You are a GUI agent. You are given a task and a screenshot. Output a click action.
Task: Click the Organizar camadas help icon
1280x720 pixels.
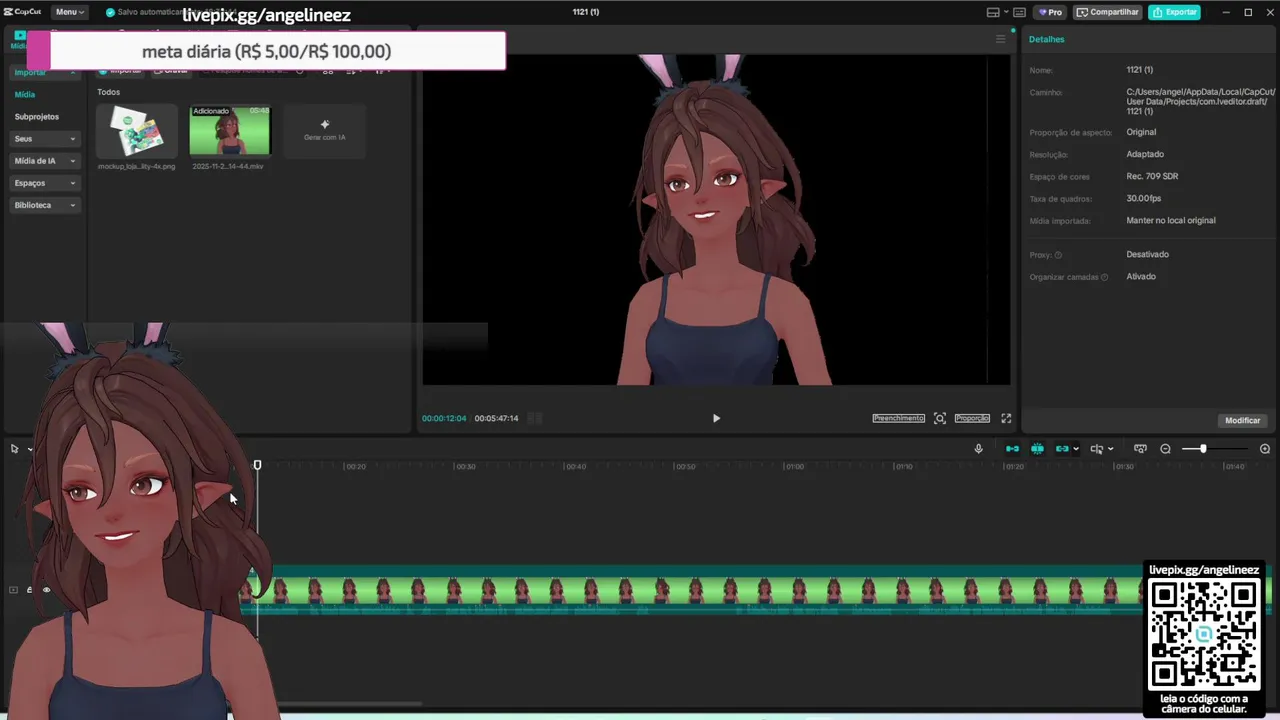tap(1104, 277)
